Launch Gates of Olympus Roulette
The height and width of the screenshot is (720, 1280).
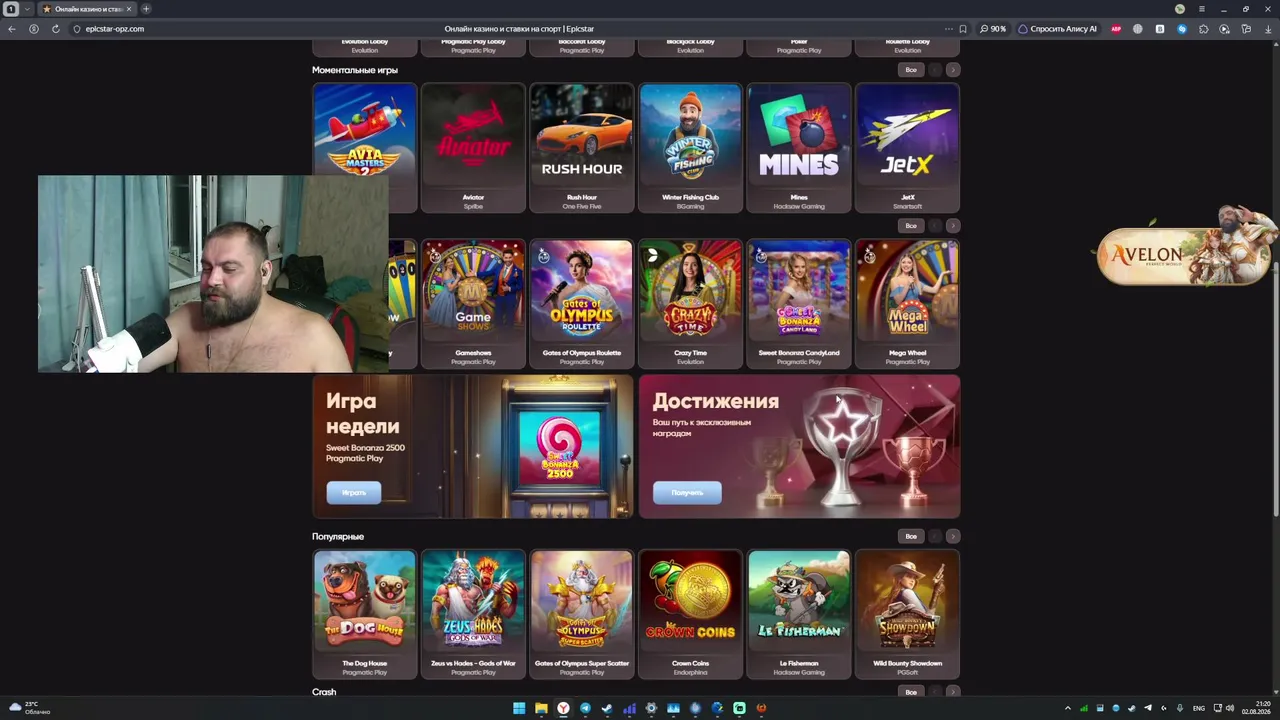pos(582,304)
